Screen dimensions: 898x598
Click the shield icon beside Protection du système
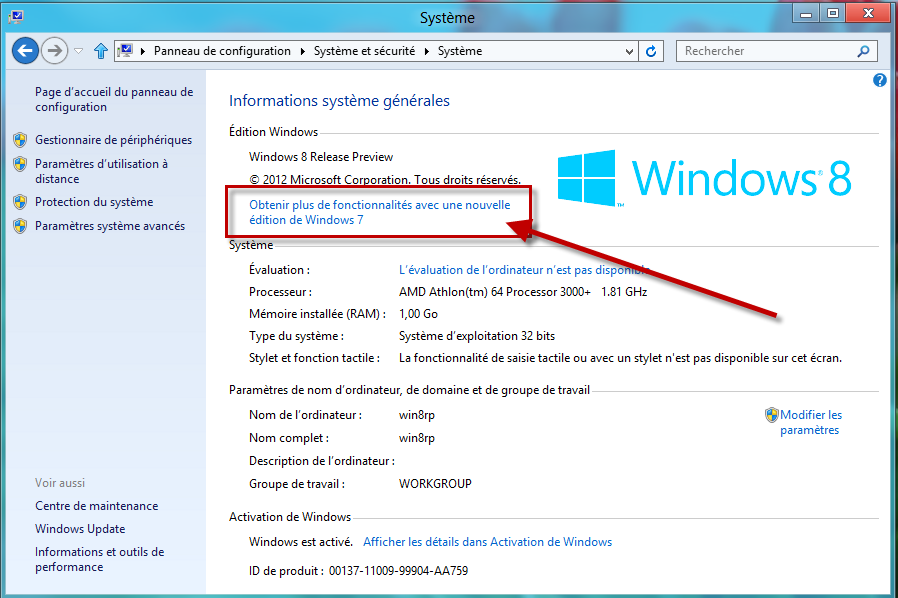tap(20, 202)
